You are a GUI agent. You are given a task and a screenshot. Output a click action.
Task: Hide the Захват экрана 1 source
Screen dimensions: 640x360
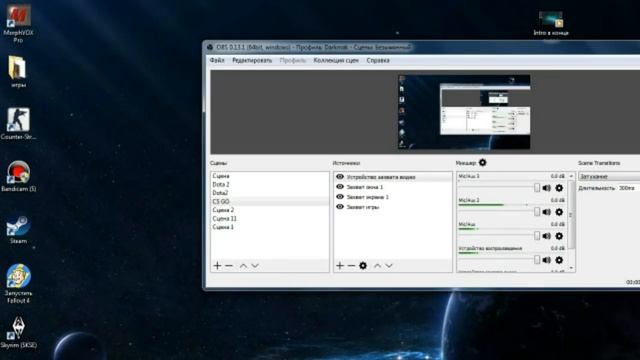click(340, 197)
